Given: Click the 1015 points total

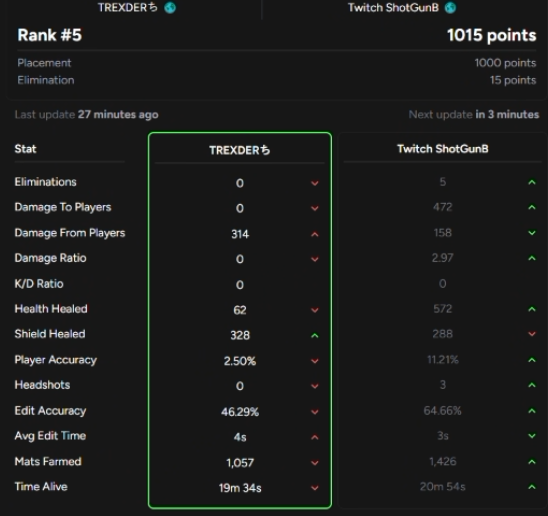Looking at the screenshot, I should [492, 35].
